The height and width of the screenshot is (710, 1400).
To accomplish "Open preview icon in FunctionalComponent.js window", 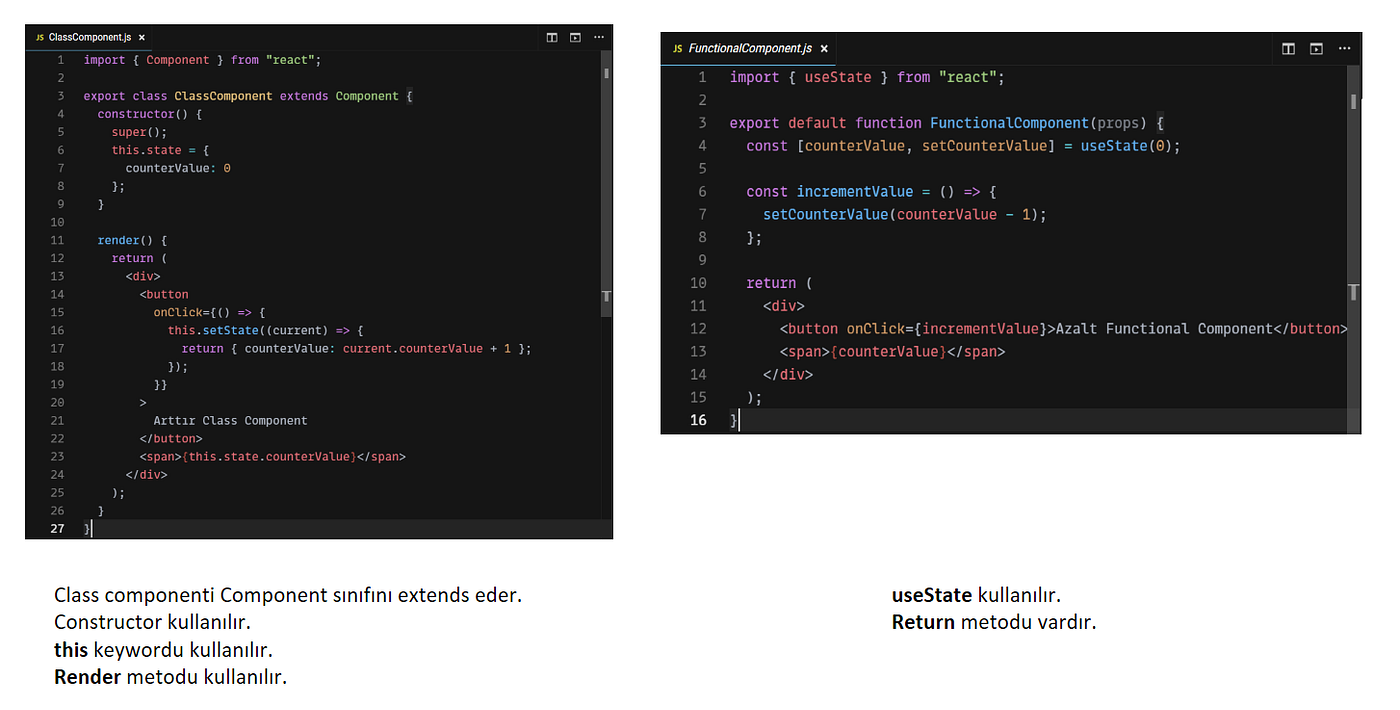I will [x=1316, y=48].
